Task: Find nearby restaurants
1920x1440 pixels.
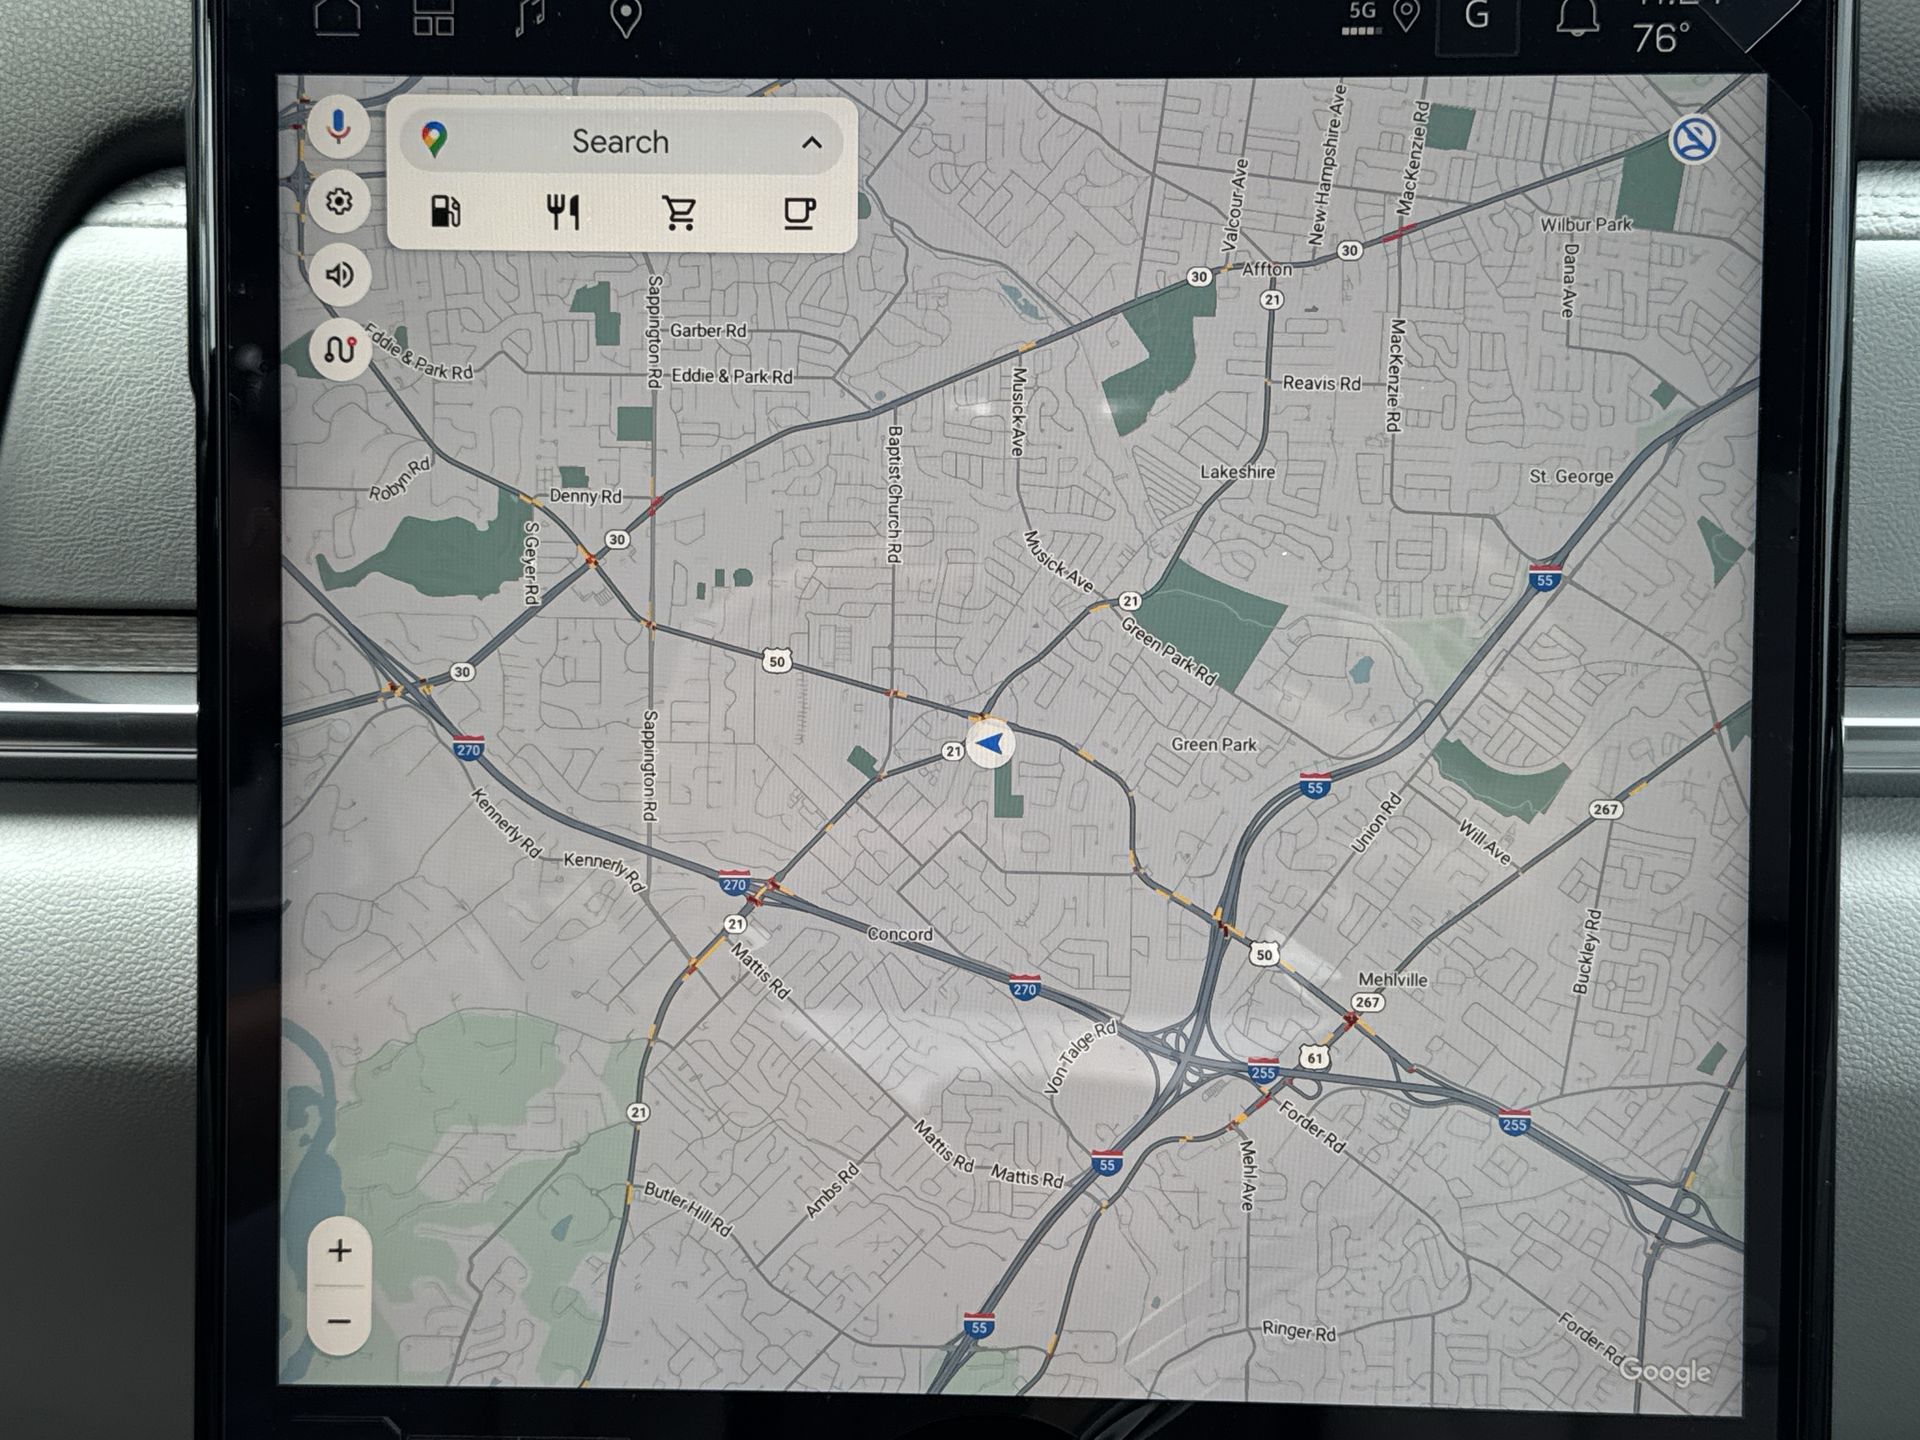Action: [563, 212]
